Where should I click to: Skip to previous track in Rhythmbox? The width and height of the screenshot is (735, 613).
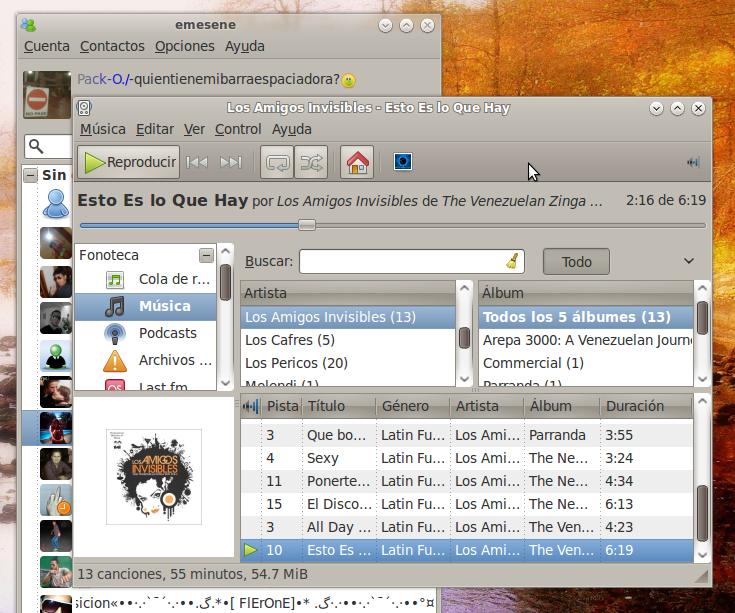197,162
